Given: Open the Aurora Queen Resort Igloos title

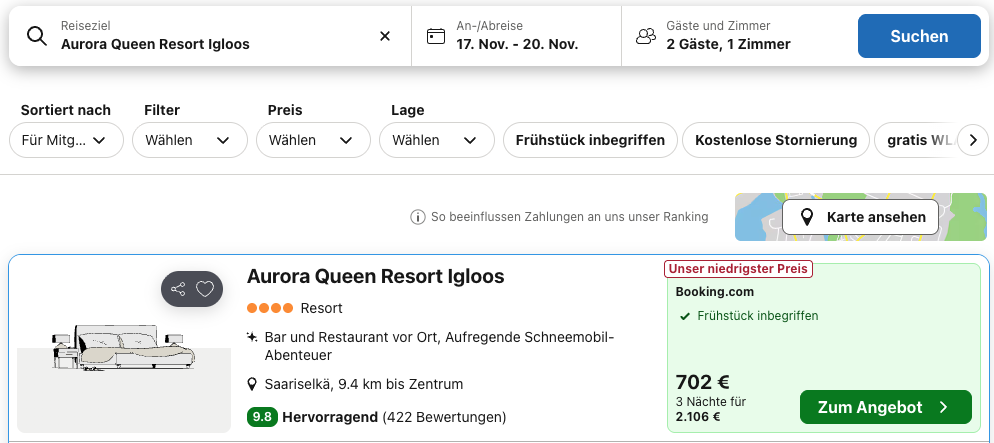Looking at the screenshot, I should tap(375, 276).
